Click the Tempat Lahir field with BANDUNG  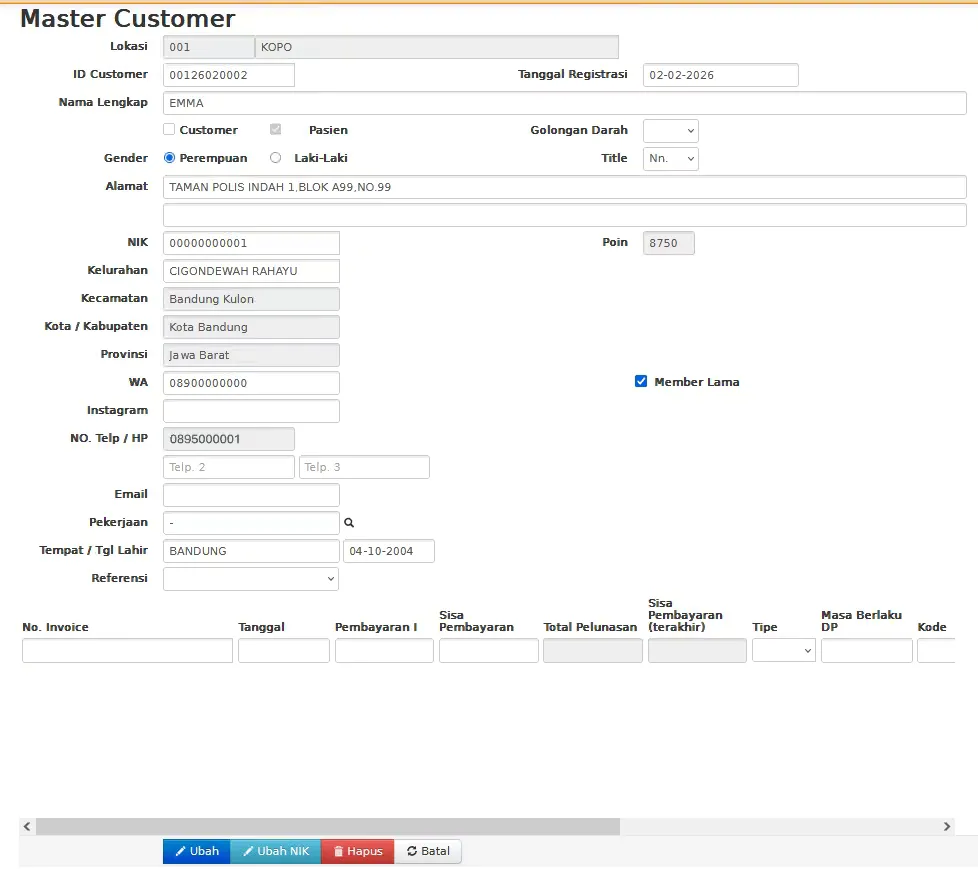(x=251, y=551)
